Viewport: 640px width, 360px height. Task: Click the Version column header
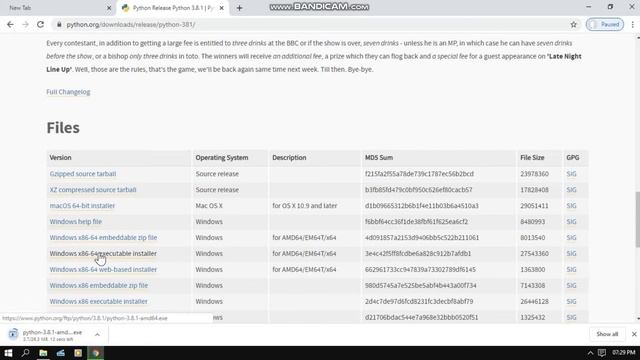click(60, 157)
